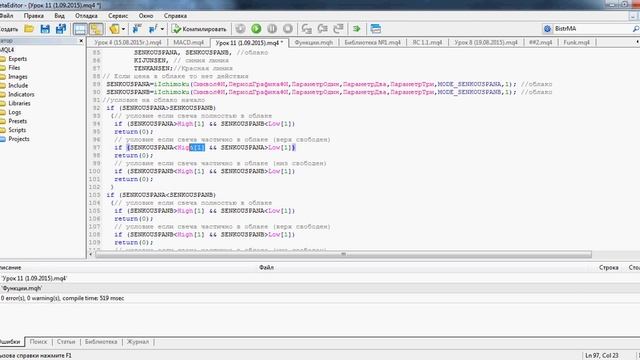Viewport: 640px width, 360px height.
Task: Click the Step Into debug icon
Action: [307, 29]
